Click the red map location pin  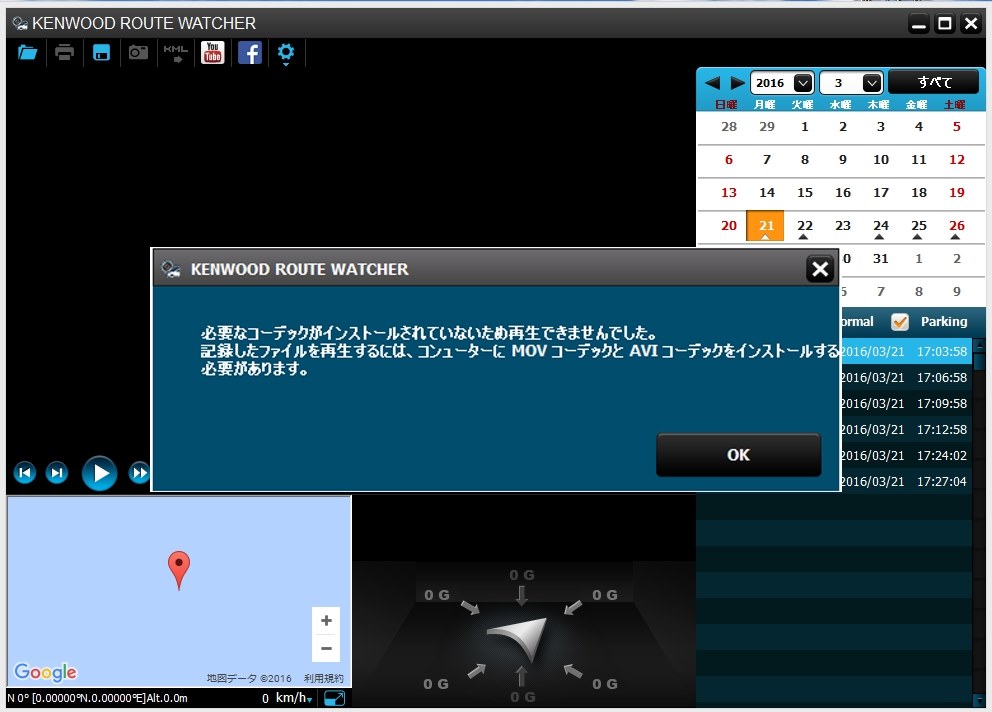click(179, 570)
